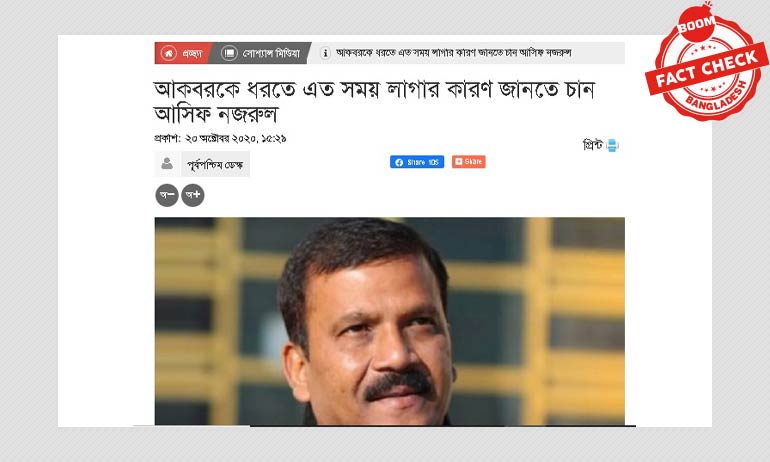Click the Facebook logo in share button
The width and height of the screenshot is (770, 462).
click(399, 162)
